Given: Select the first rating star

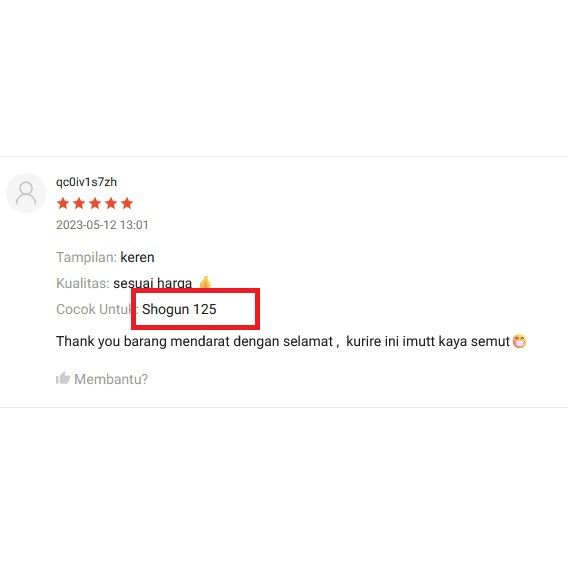Looking at the screenshot, I should [63, 203].
